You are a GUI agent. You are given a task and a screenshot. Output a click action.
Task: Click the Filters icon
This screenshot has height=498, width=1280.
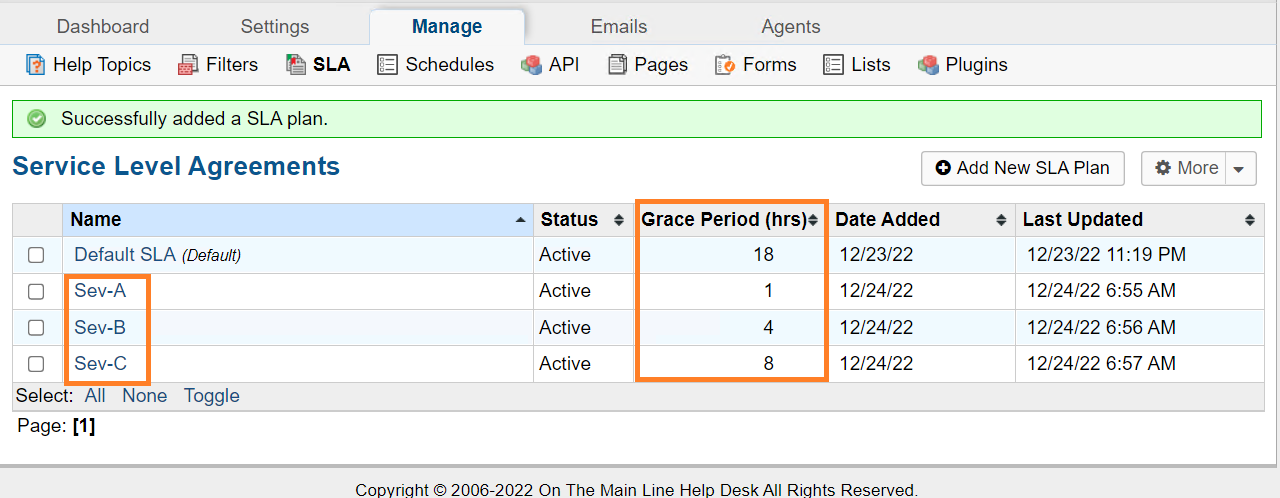click(x=188, y=65)
